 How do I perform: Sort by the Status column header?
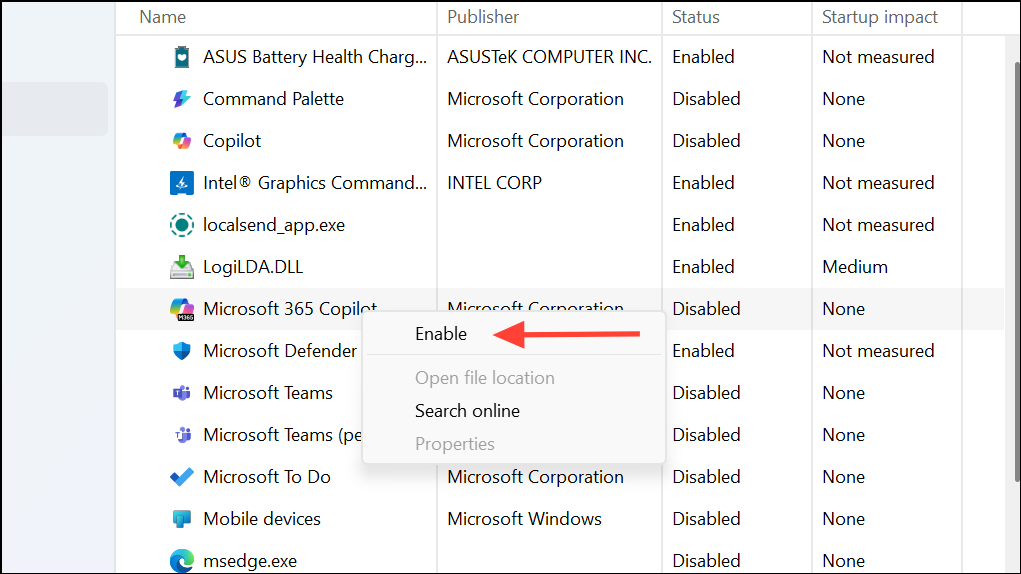(x=695, y=17)
